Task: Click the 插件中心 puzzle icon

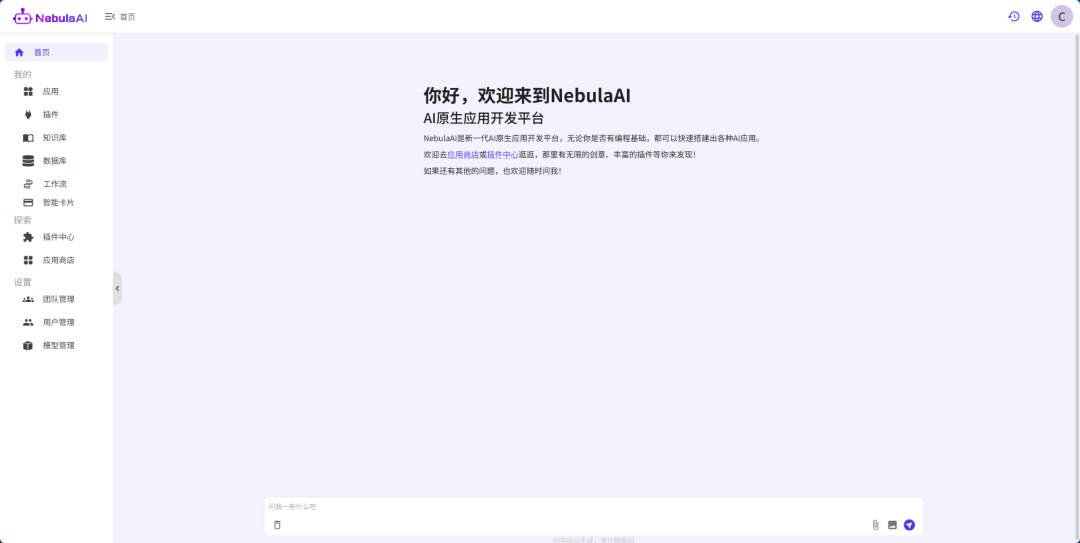Action: [28, 237]
